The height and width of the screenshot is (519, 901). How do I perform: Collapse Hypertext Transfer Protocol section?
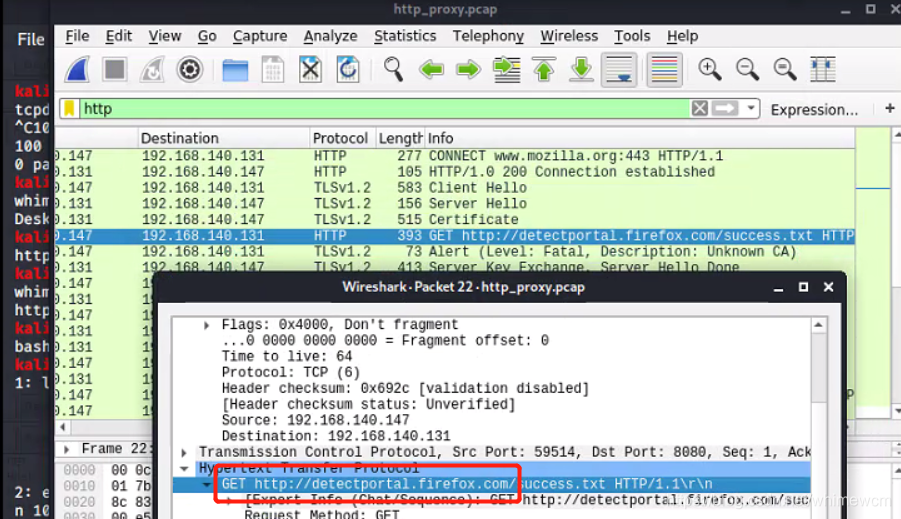(184, 468)
